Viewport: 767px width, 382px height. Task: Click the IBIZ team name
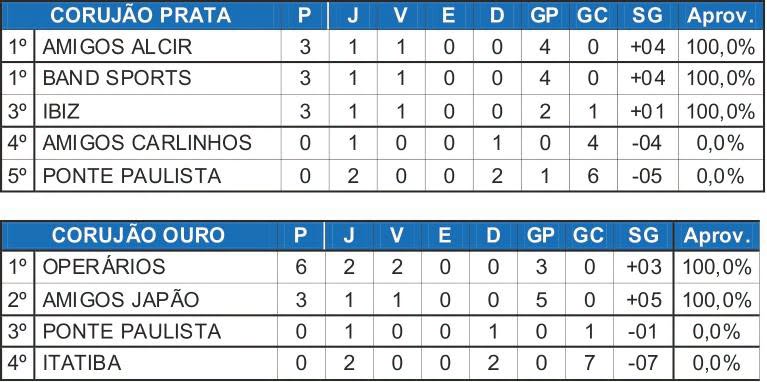[61, 112]
